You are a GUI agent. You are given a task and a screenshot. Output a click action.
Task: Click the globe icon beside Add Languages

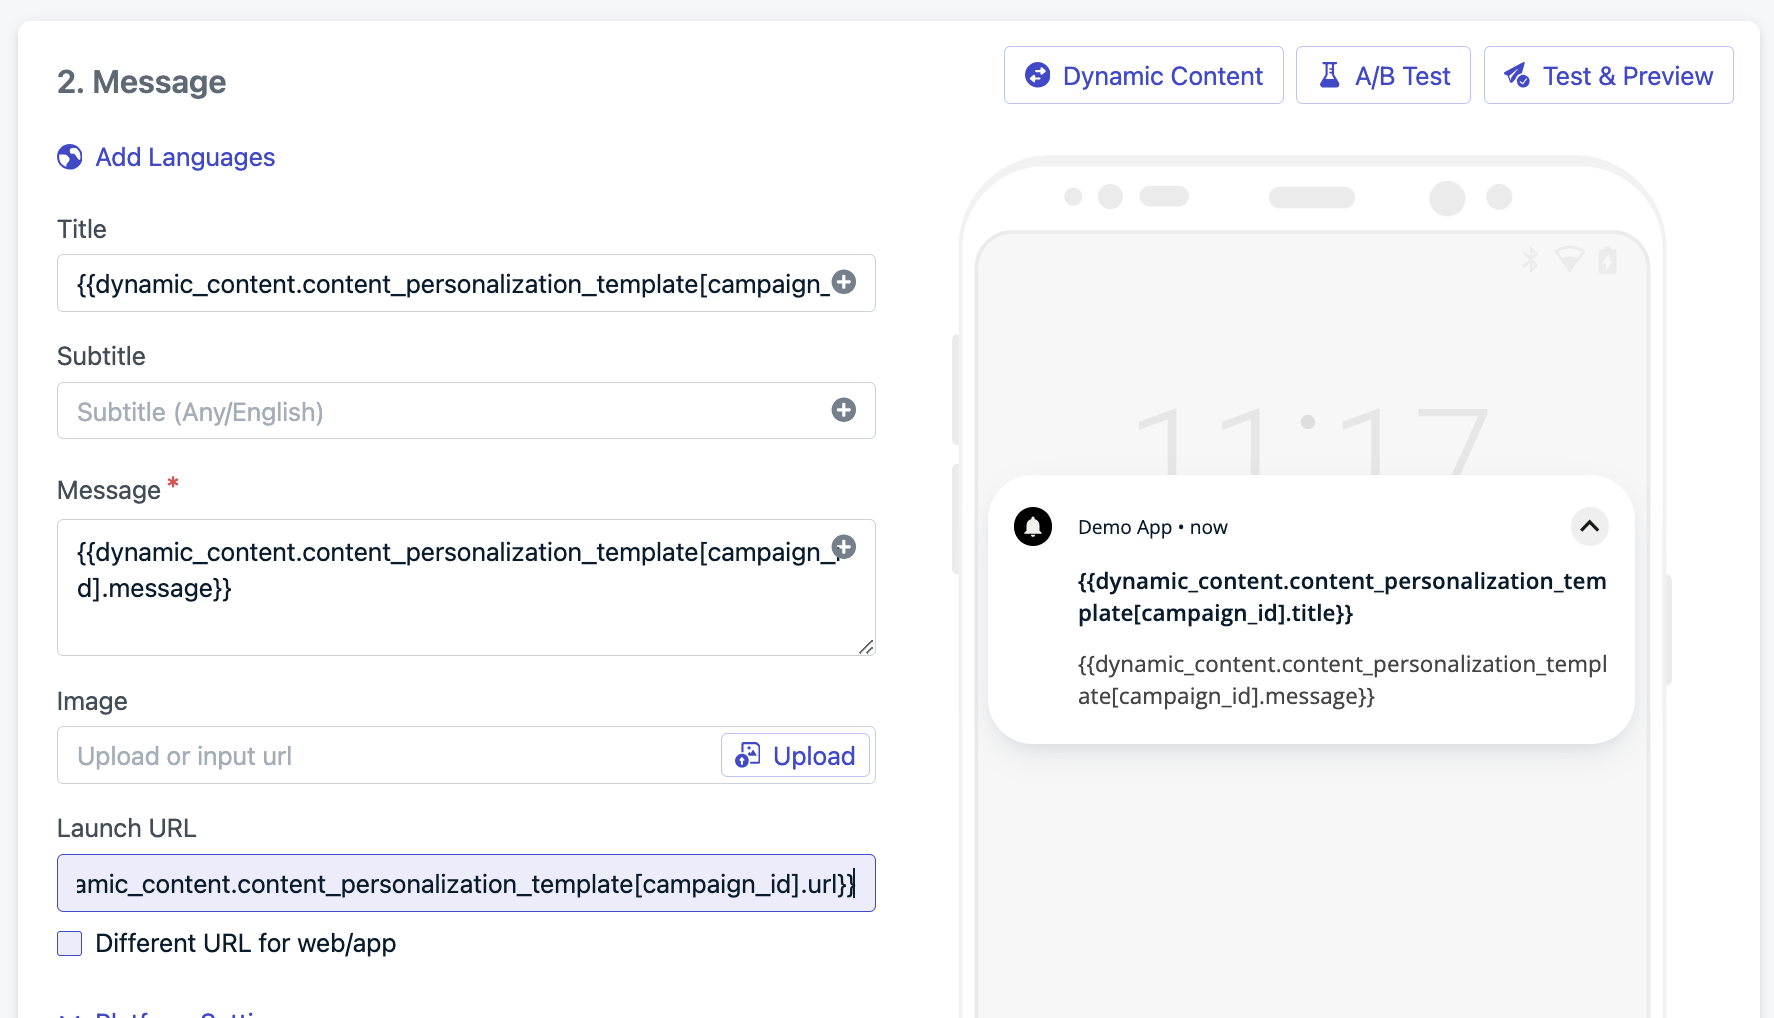point(70,157)
